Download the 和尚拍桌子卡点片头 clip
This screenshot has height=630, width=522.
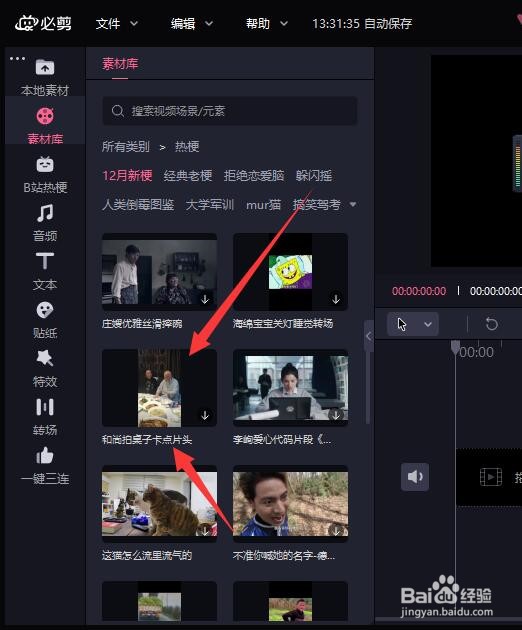tap(205, 415)
